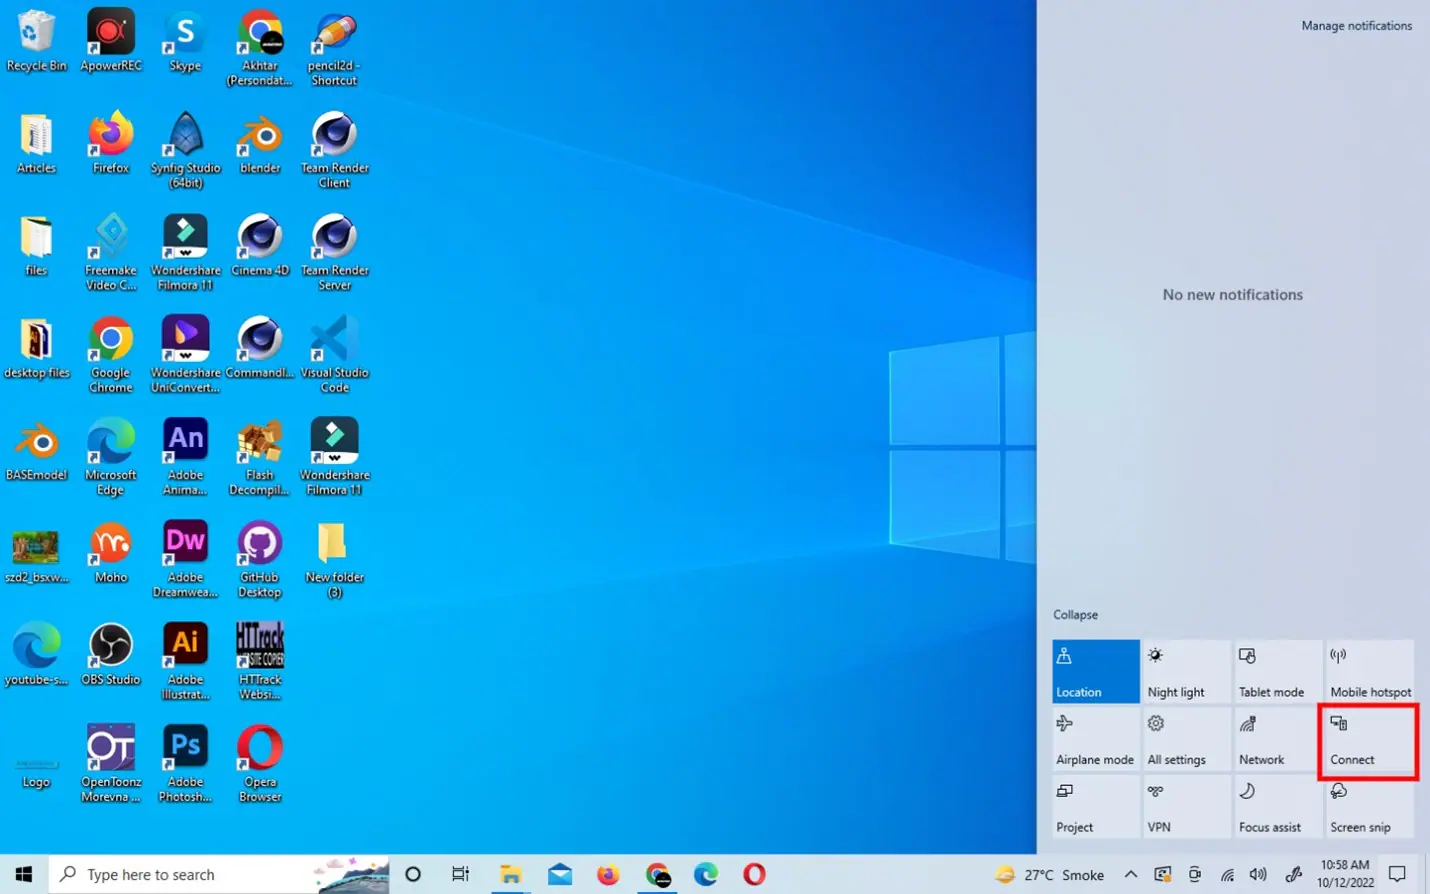Toggle Tablet mode tile
This screenshot has width=1430, height=894.
click(x=1278, y=671)
